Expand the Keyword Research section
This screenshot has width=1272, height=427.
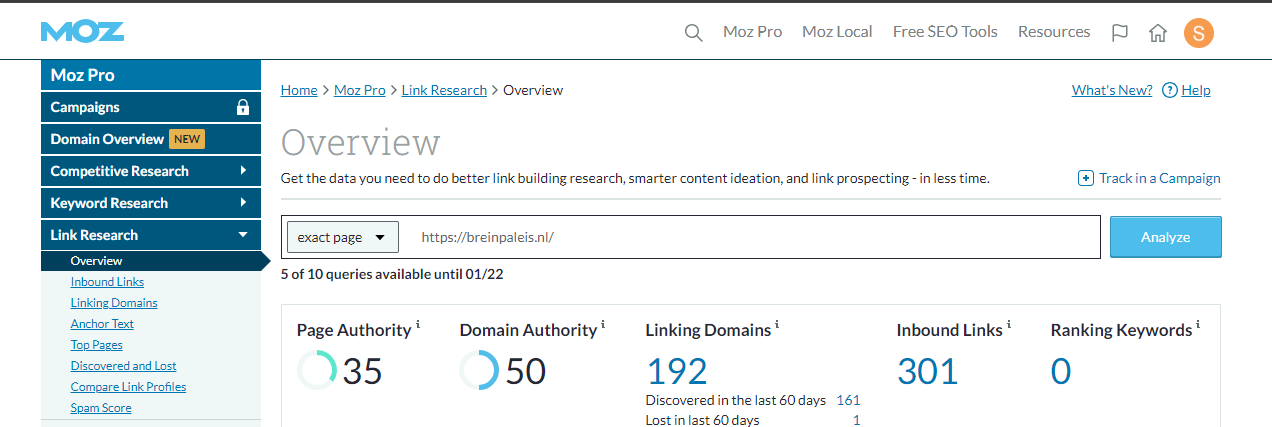tap(150, 203)
